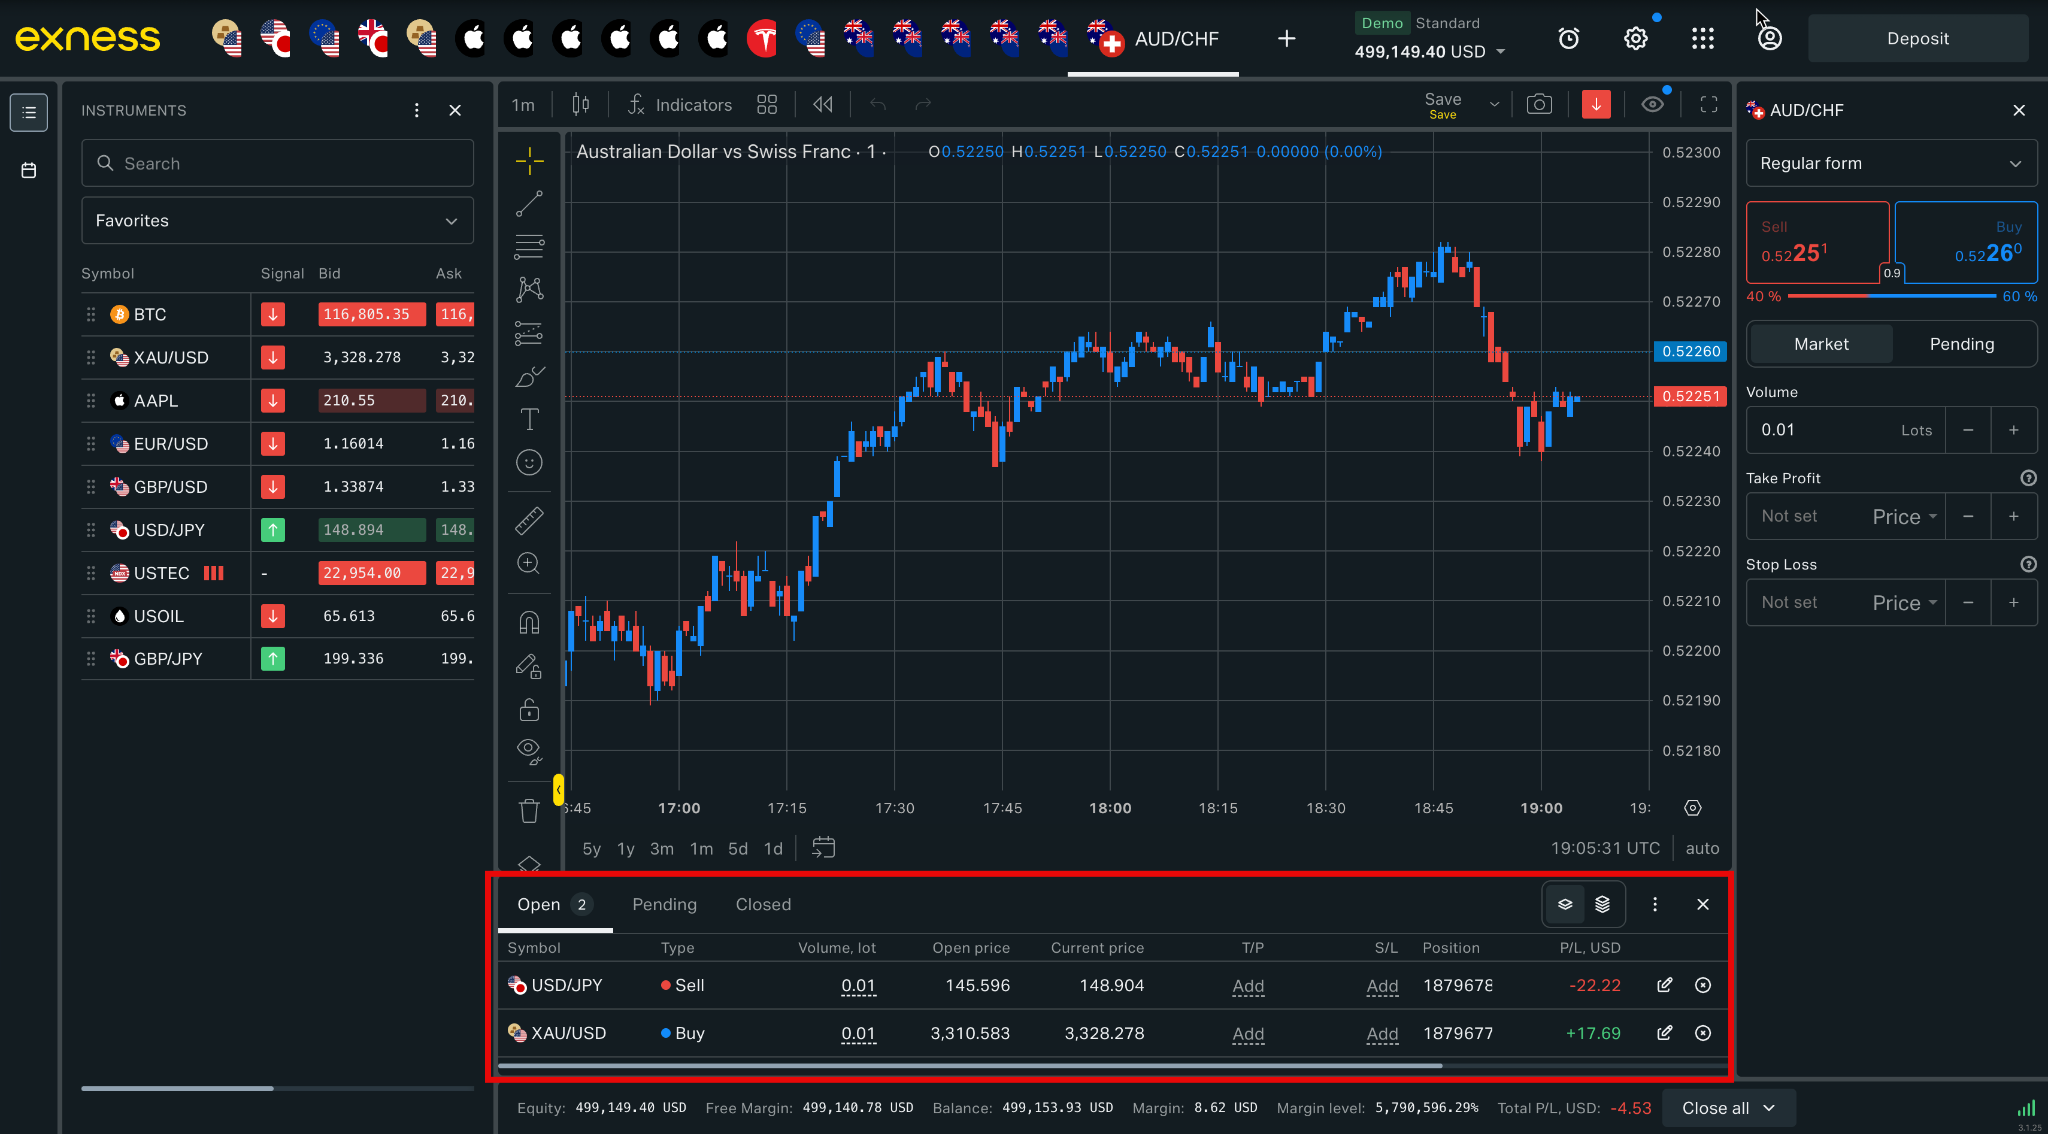Open instruments panel three-dot menu
2048x1134 pixels.
coord(417,110)
